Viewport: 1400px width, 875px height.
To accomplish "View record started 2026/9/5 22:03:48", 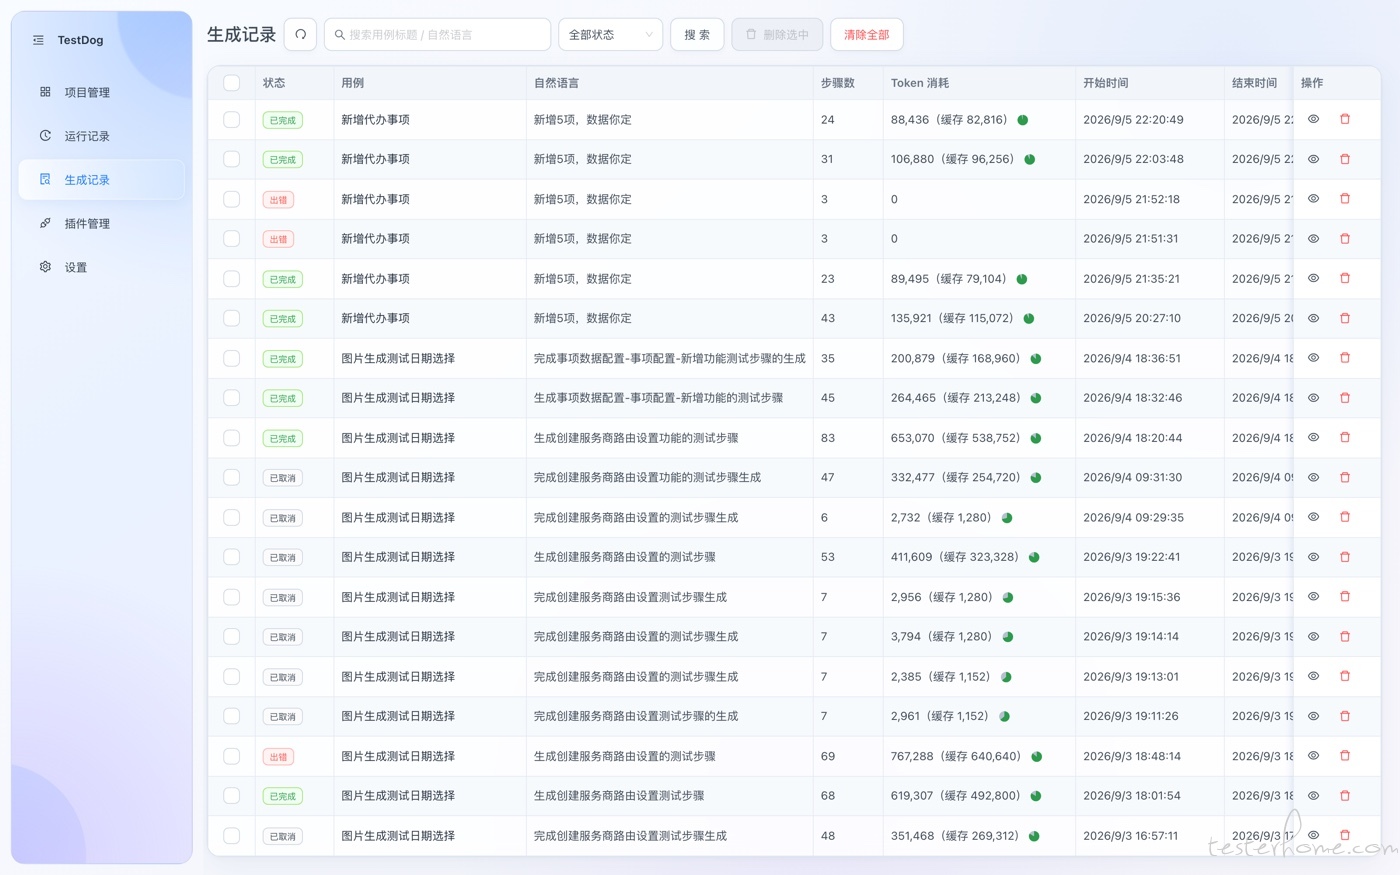I will tap(1314, 159).
